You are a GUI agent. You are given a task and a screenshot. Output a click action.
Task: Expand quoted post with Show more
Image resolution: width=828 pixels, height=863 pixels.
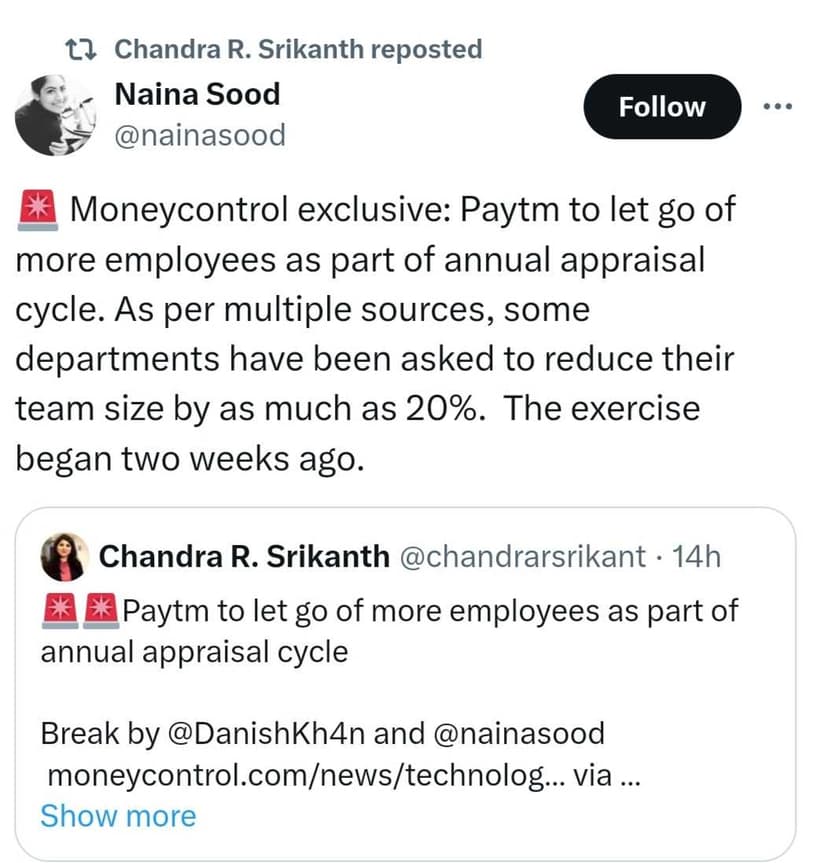118,816
